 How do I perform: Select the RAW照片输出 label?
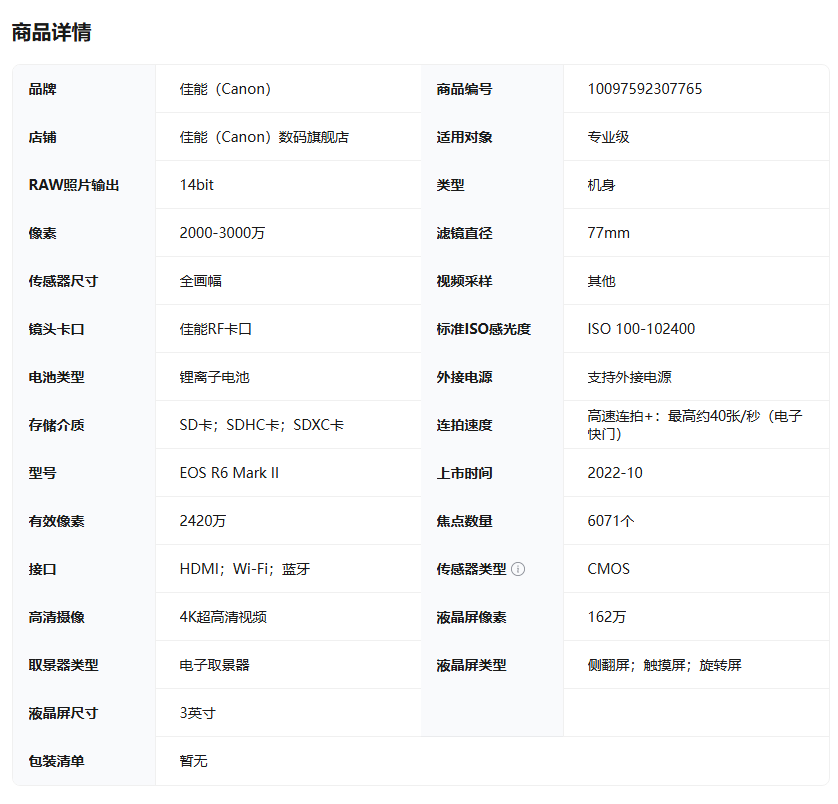(x=74, y=185)
